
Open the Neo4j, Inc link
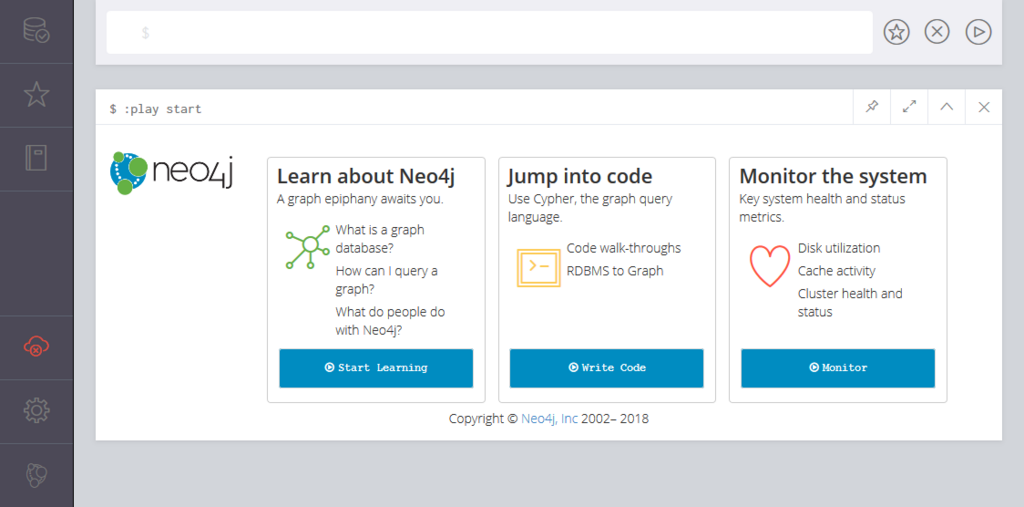(x=549, y=419)
